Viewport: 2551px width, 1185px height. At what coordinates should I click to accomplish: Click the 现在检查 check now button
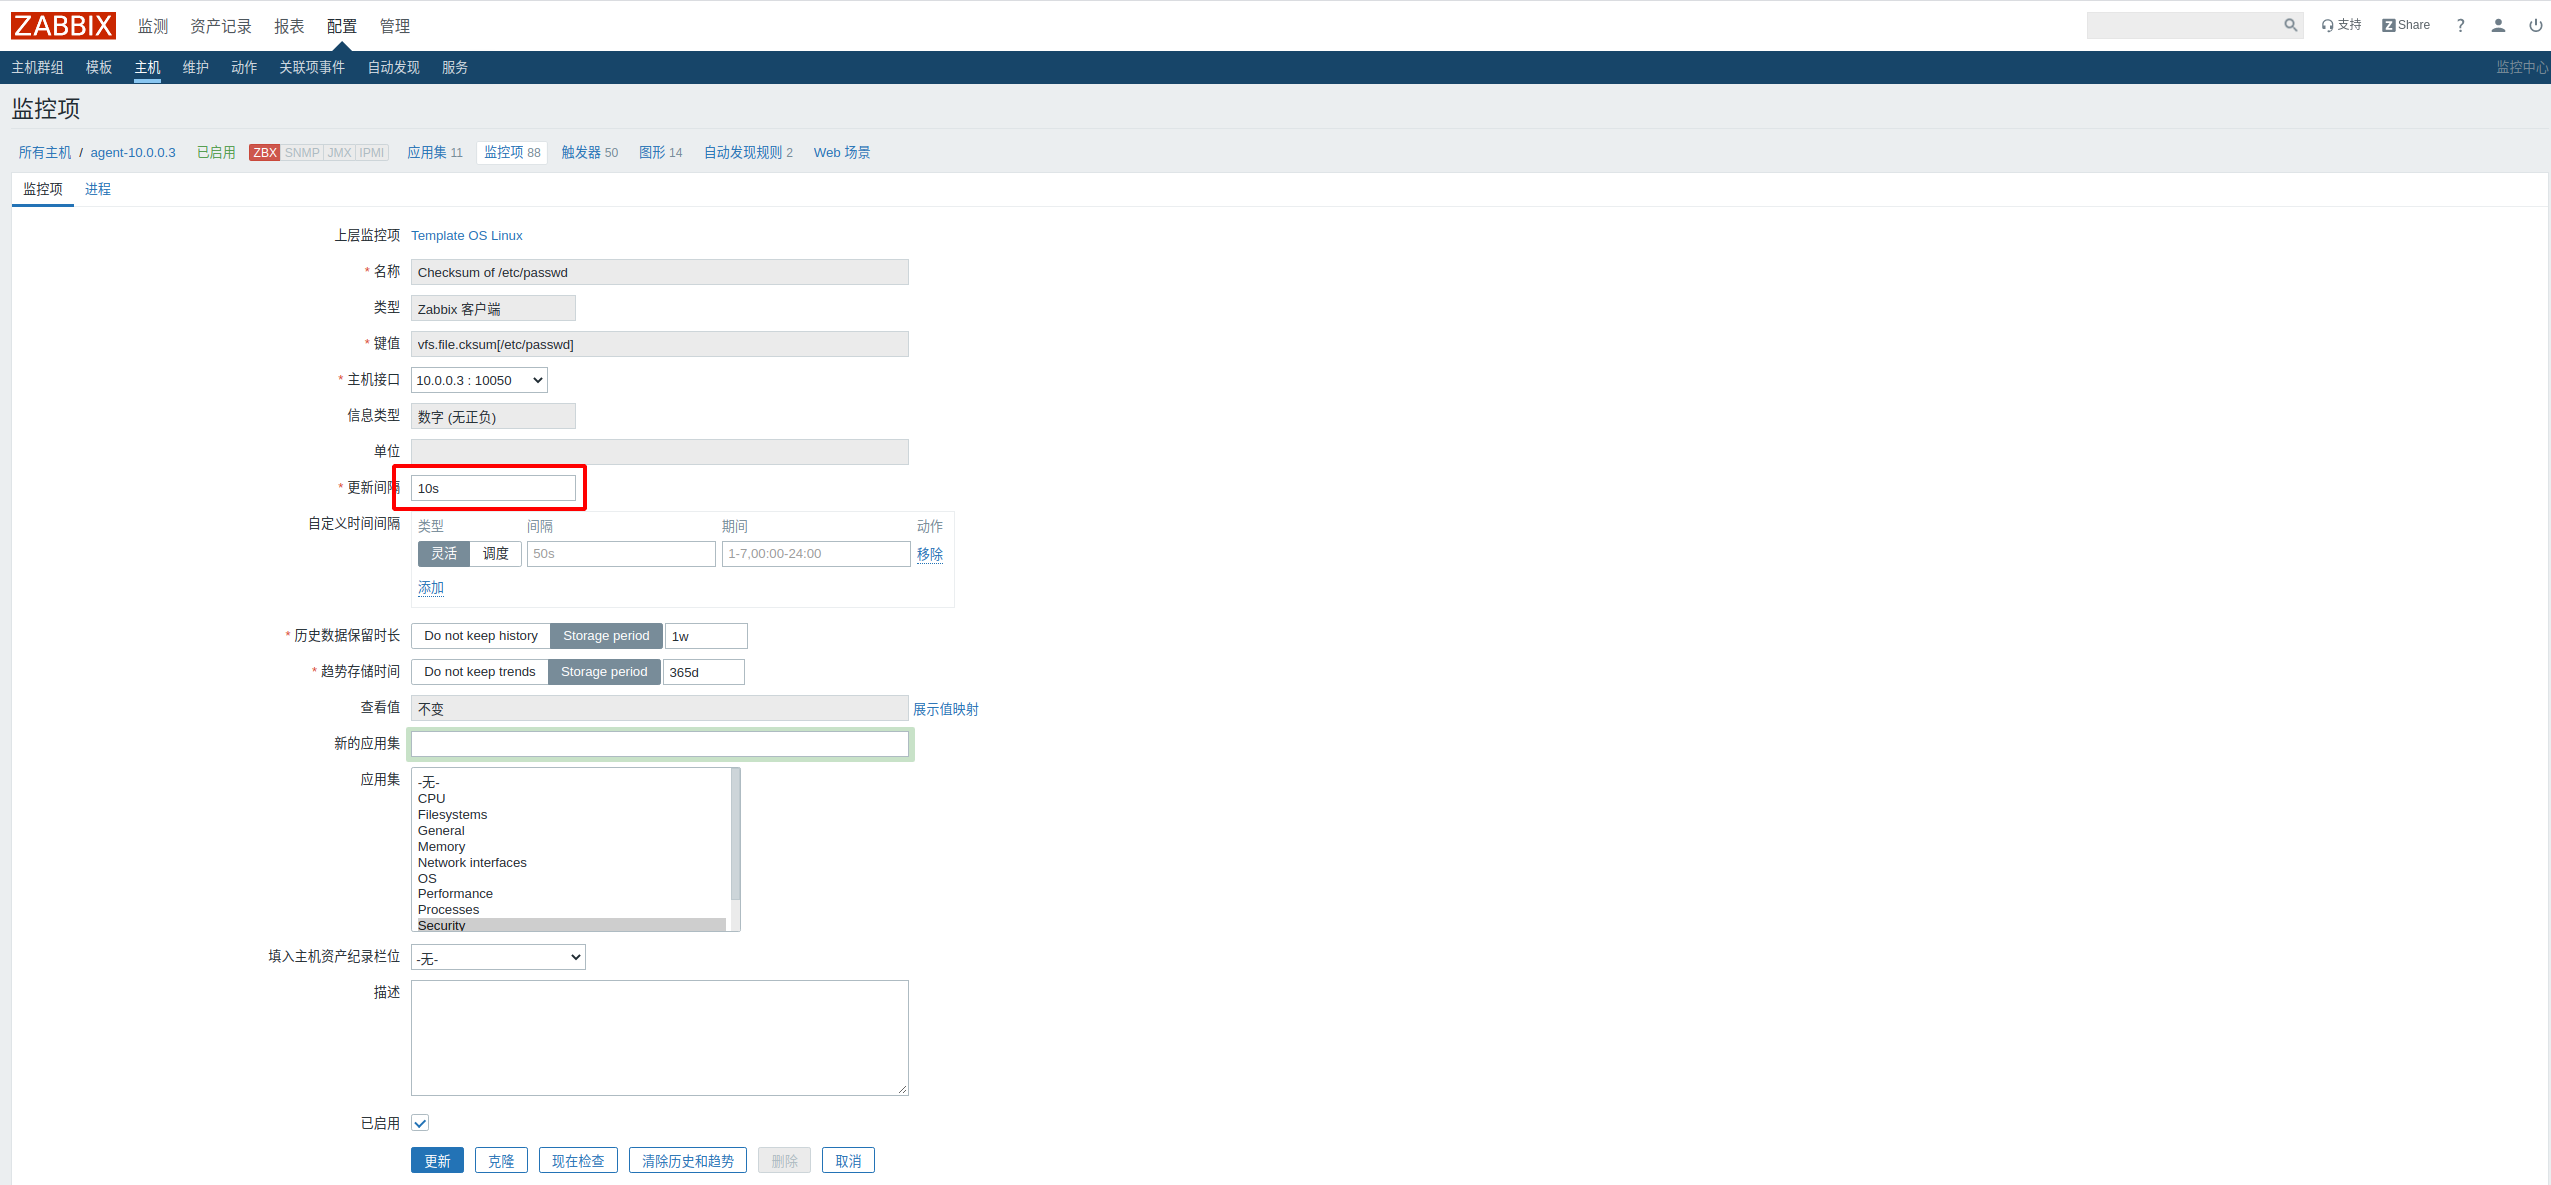(578, 1160)
